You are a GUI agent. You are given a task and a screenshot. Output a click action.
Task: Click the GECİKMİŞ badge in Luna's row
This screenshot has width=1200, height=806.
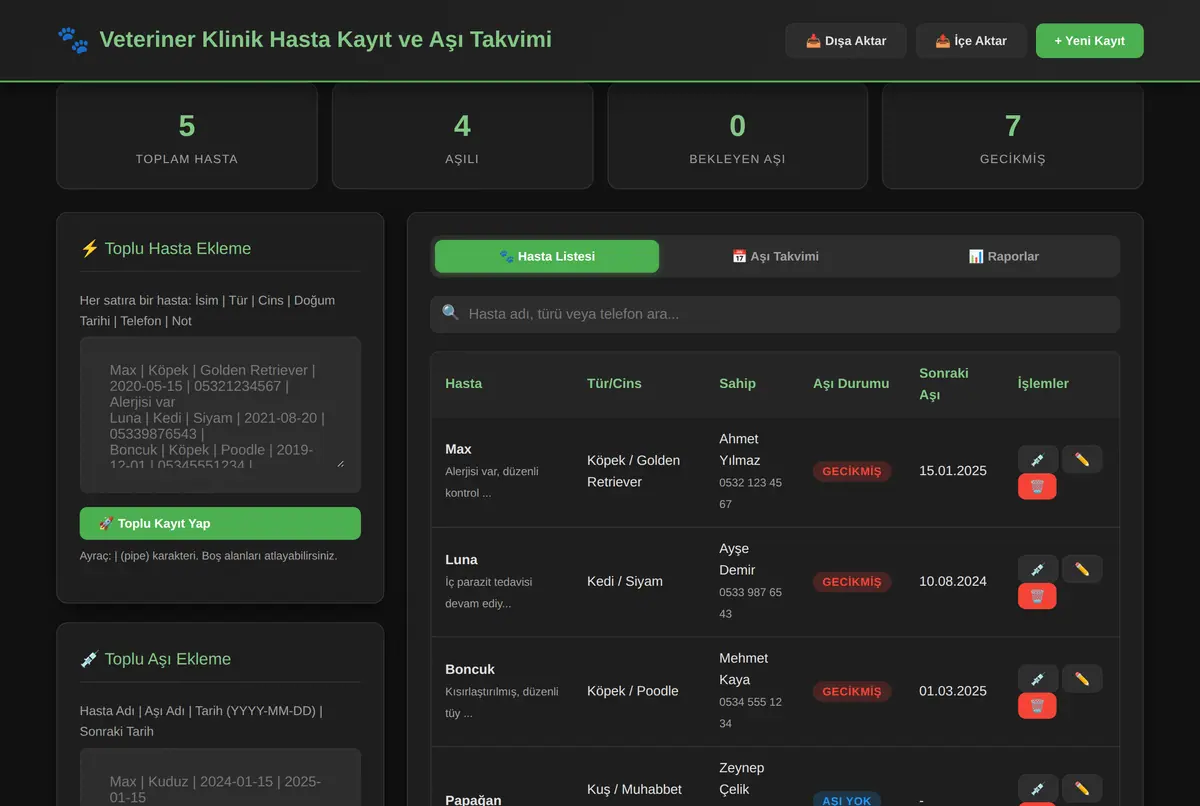point(852,581)
